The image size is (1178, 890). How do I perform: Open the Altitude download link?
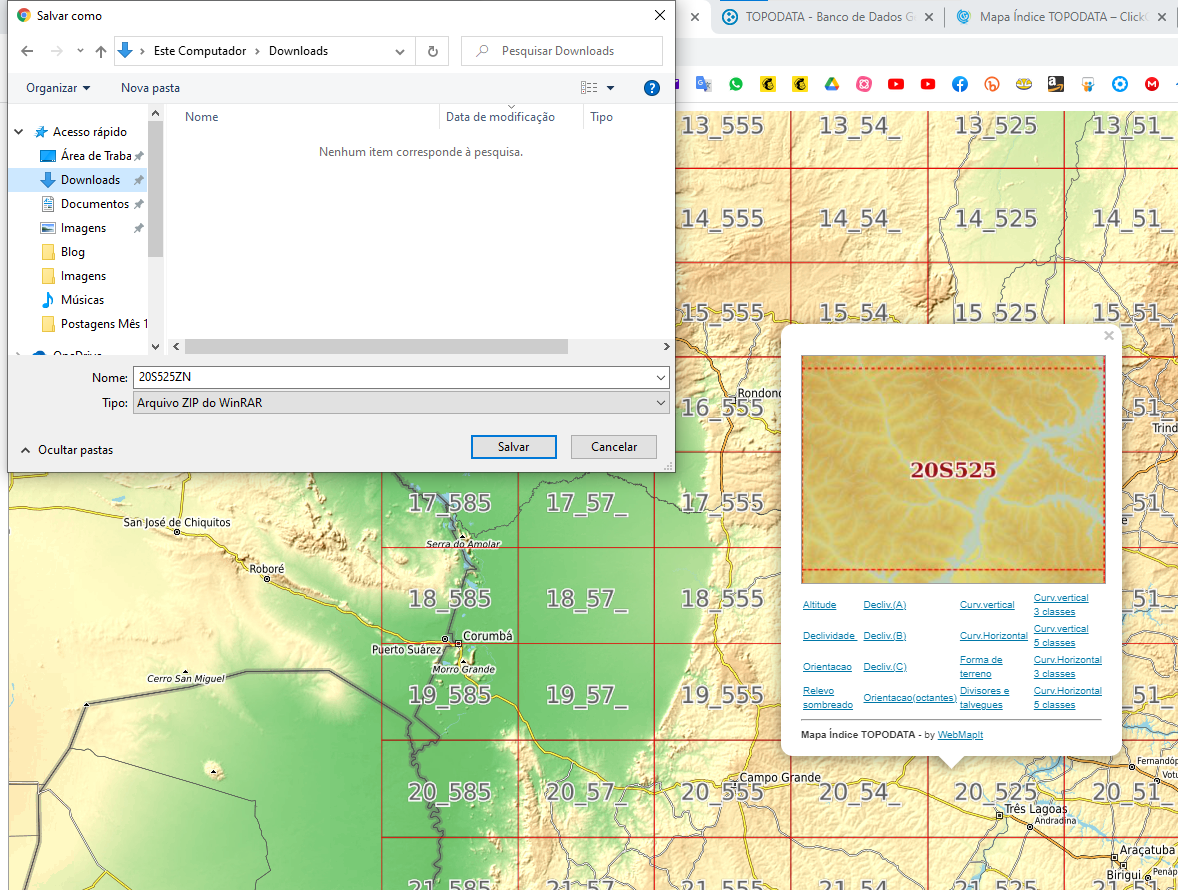(819, 605)
